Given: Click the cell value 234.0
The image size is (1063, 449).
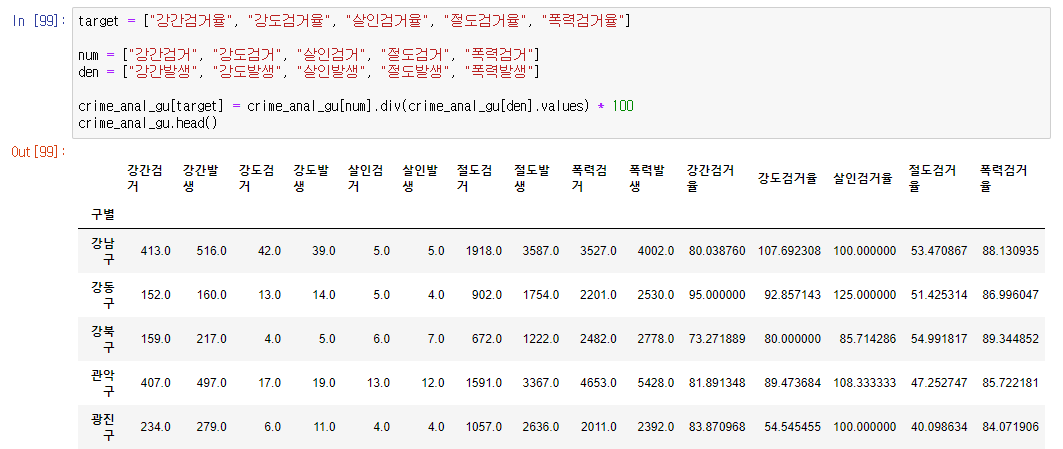Looking at the screenshot, I should coord(155,427).
